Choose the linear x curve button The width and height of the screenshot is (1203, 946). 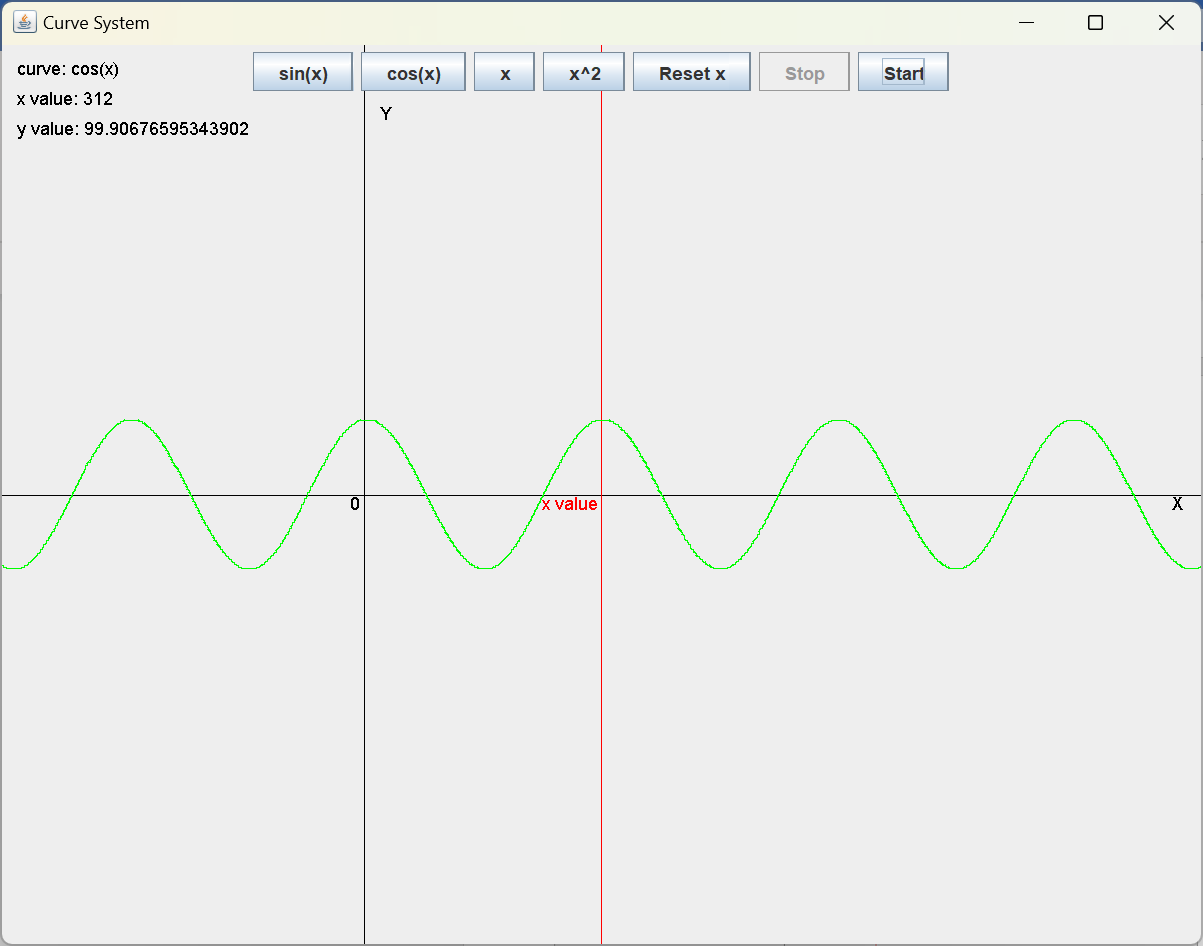[x=505, y=73]
